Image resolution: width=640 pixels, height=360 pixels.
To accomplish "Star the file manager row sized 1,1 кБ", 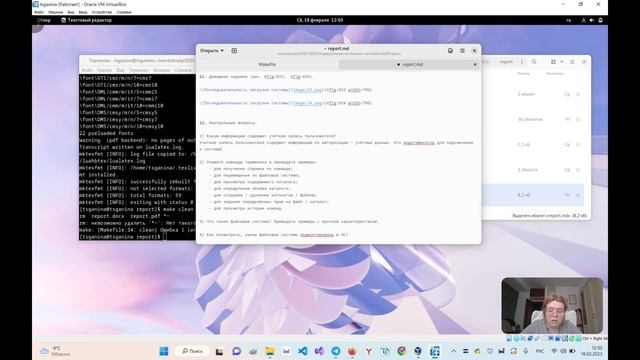I will (578, 144).
